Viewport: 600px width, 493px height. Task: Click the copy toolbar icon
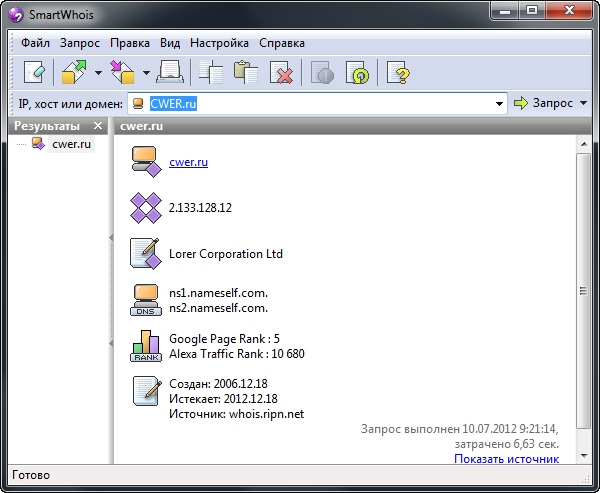pos(211,72)
